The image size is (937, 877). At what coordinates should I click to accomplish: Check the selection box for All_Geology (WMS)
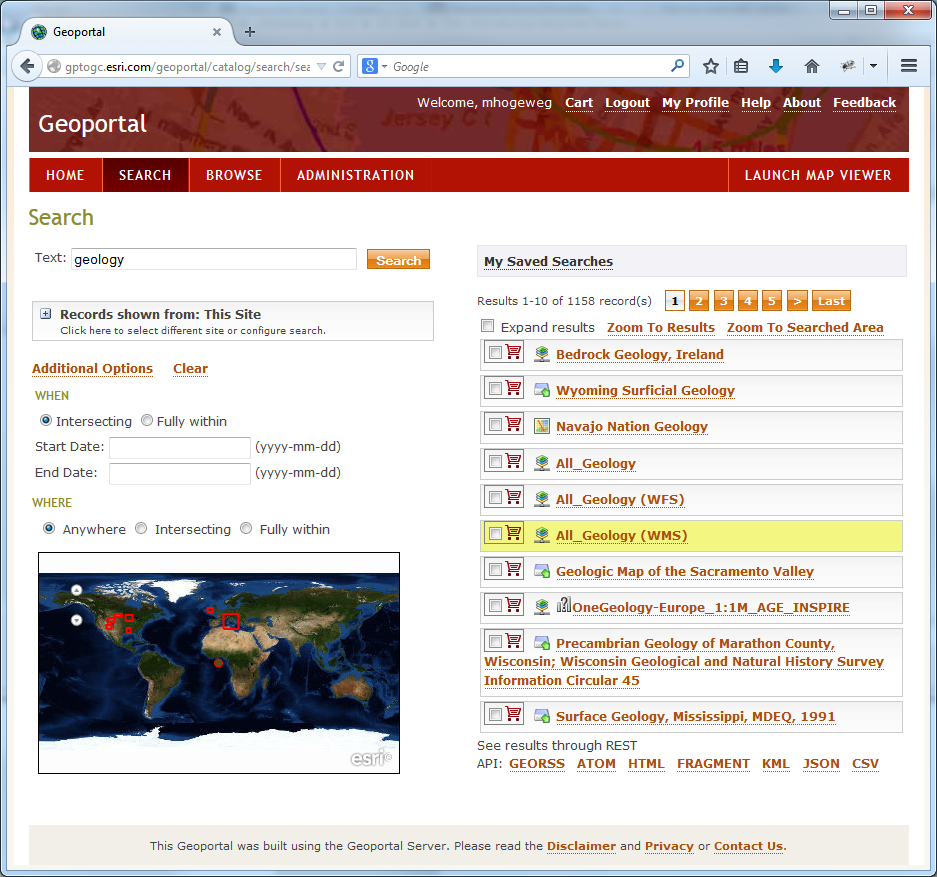493,532
